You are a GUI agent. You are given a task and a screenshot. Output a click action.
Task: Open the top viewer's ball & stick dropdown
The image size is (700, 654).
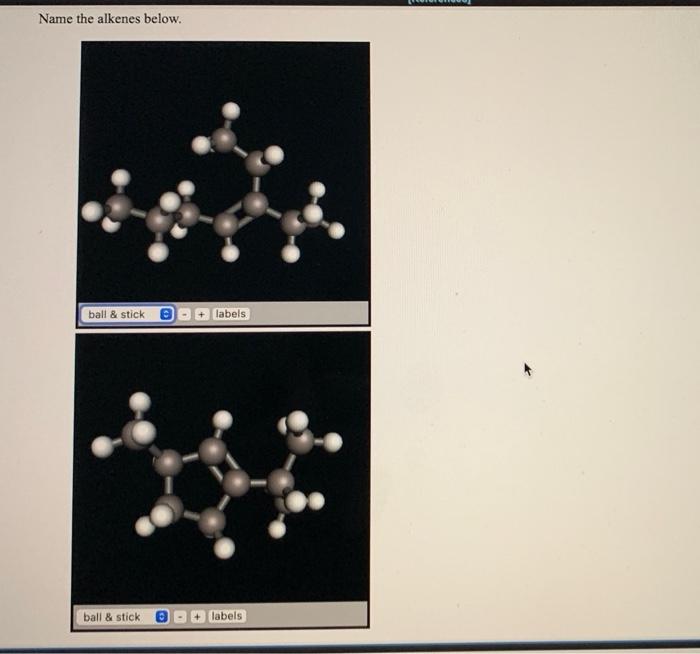pos(127,314)
